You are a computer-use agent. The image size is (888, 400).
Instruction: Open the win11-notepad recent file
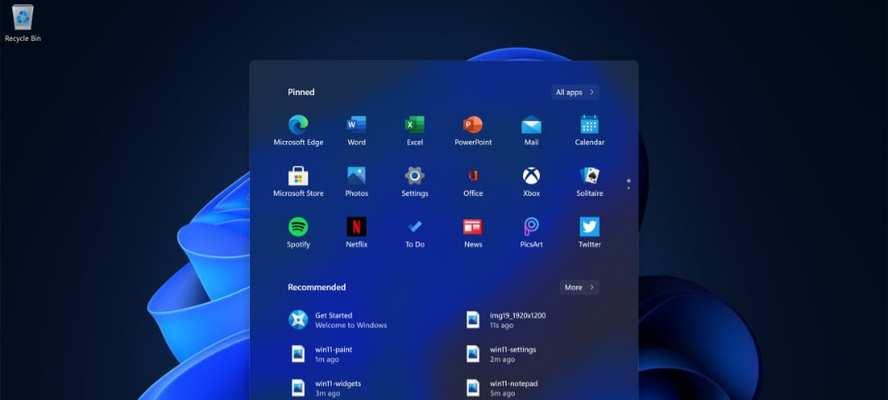point(501,388)
